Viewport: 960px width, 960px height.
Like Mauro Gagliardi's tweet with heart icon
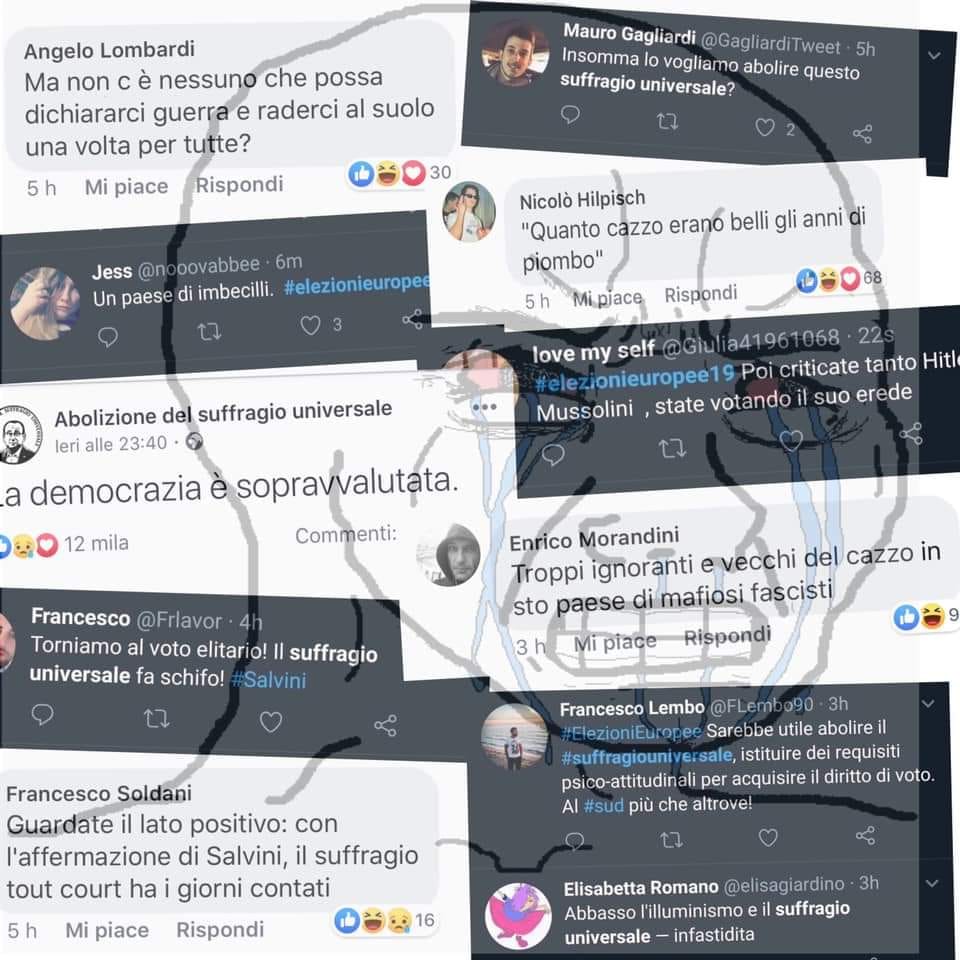click(765, 127)
